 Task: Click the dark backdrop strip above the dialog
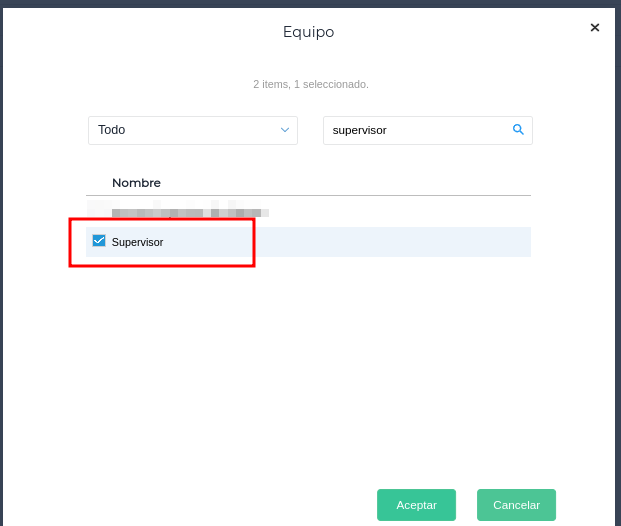[310, 3]
